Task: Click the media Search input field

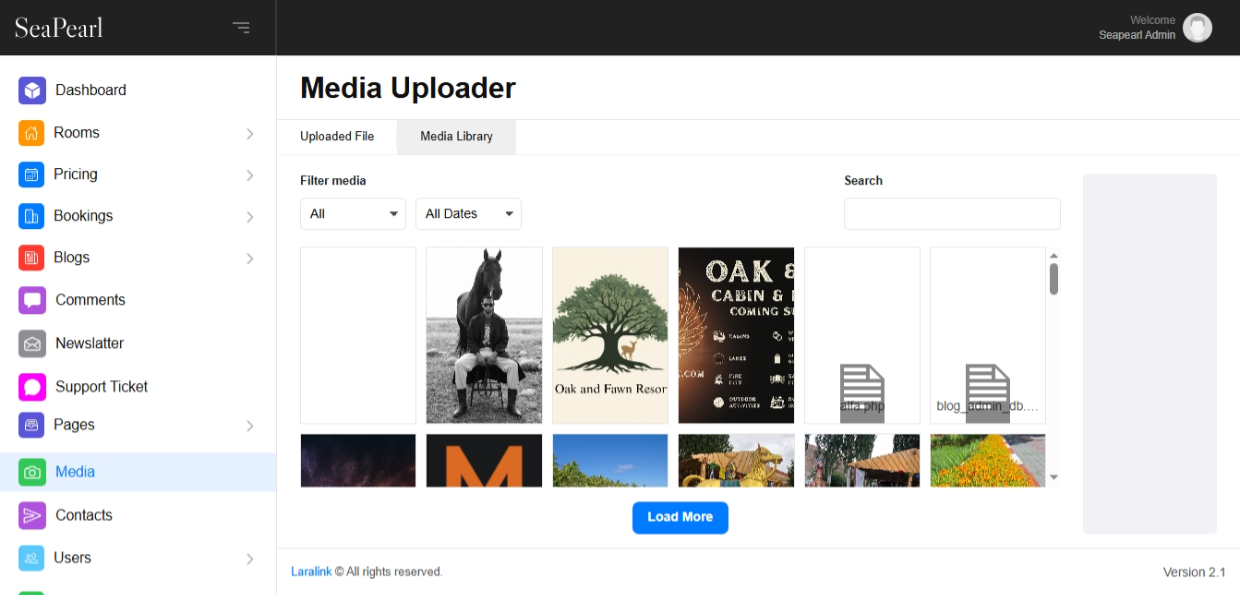Action: (951, 214)
